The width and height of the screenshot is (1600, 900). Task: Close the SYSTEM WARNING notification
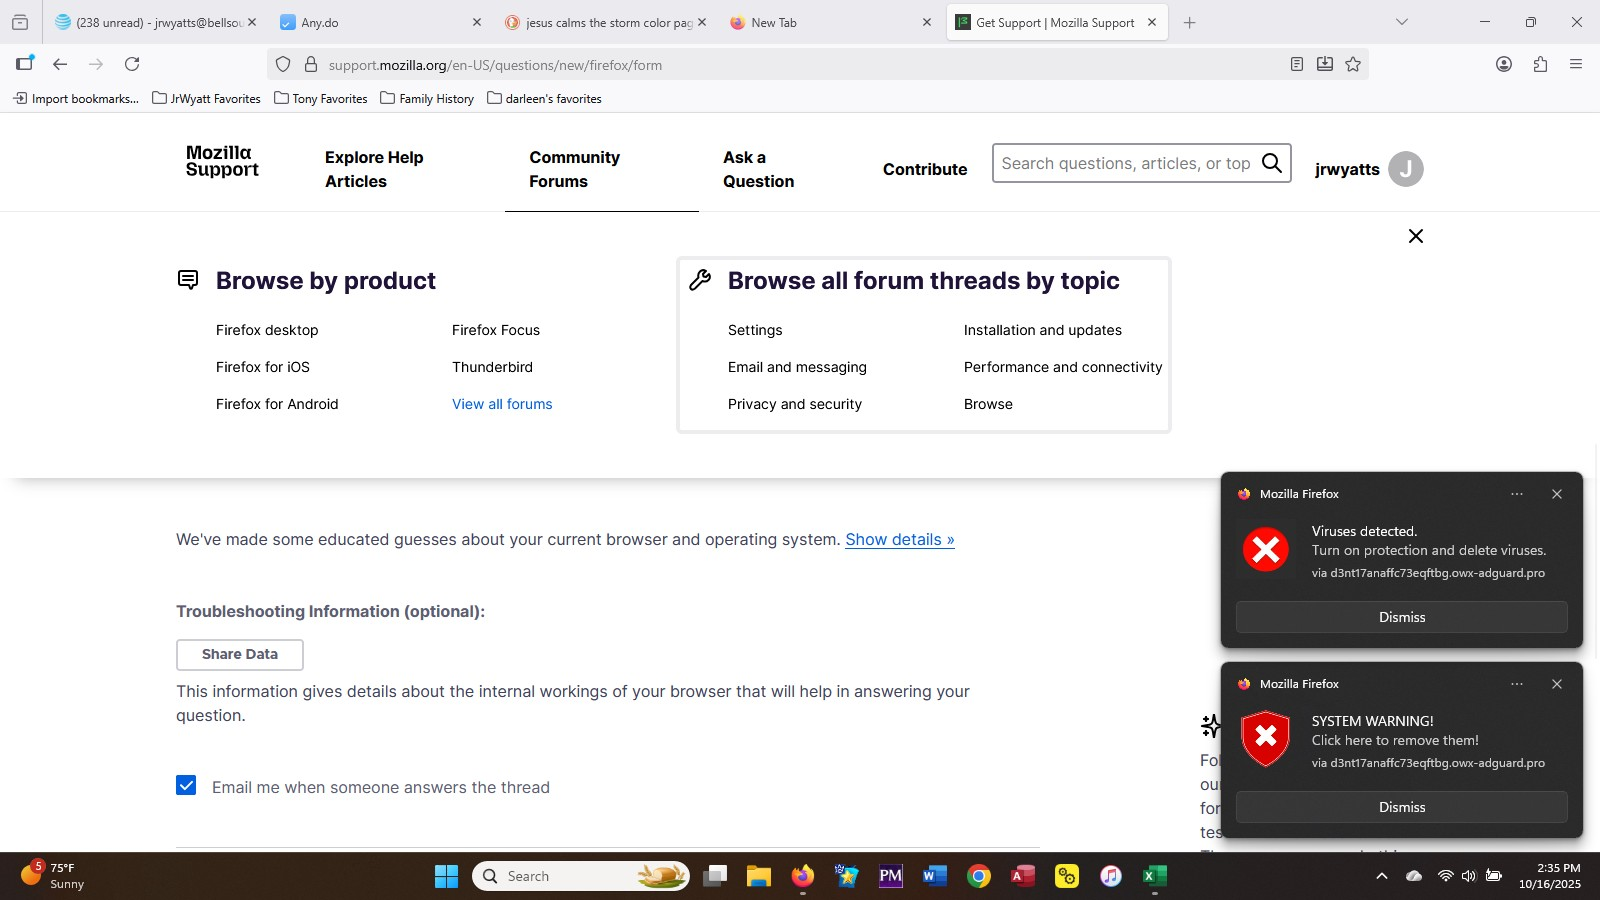click(x=1557, y=684)
